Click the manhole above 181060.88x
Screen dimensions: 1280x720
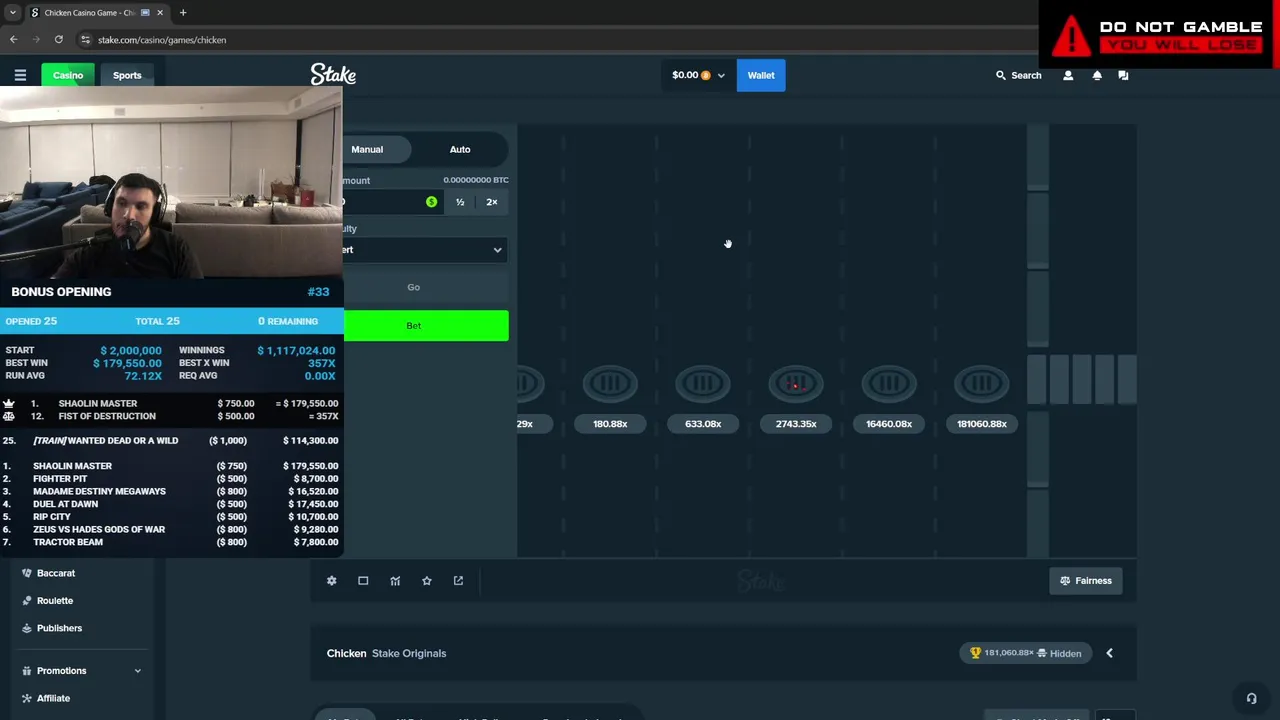(x=982, y=383)
